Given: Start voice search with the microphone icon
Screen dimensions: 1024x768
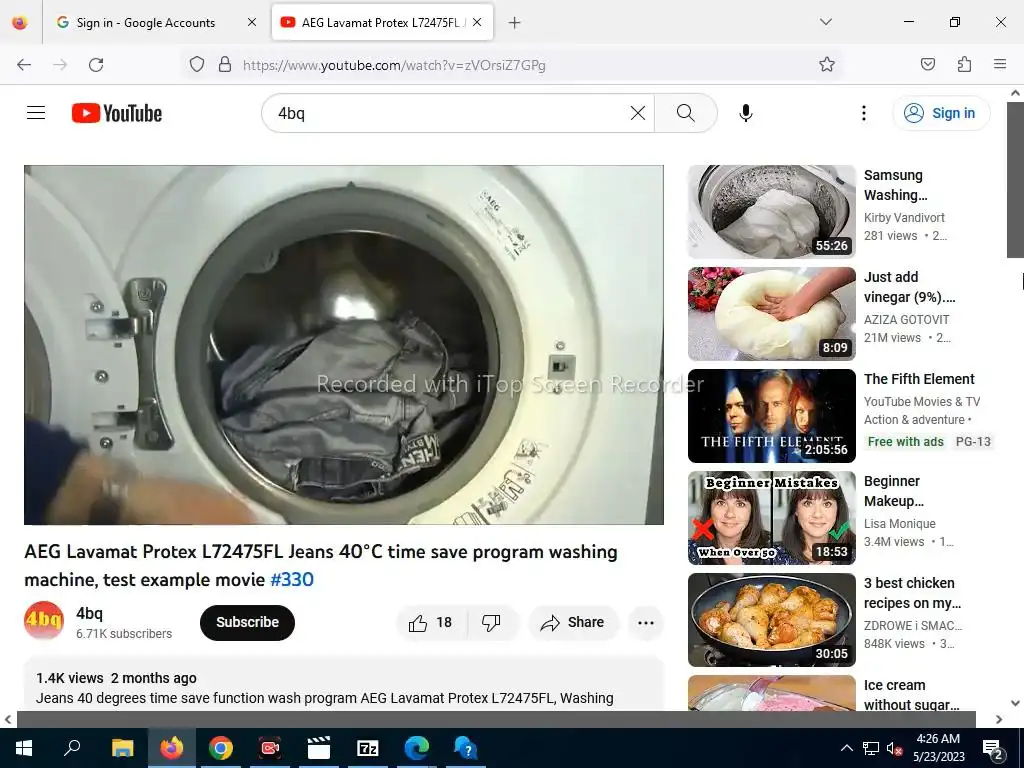Looking at the screenshot, I should coord(746,113).
